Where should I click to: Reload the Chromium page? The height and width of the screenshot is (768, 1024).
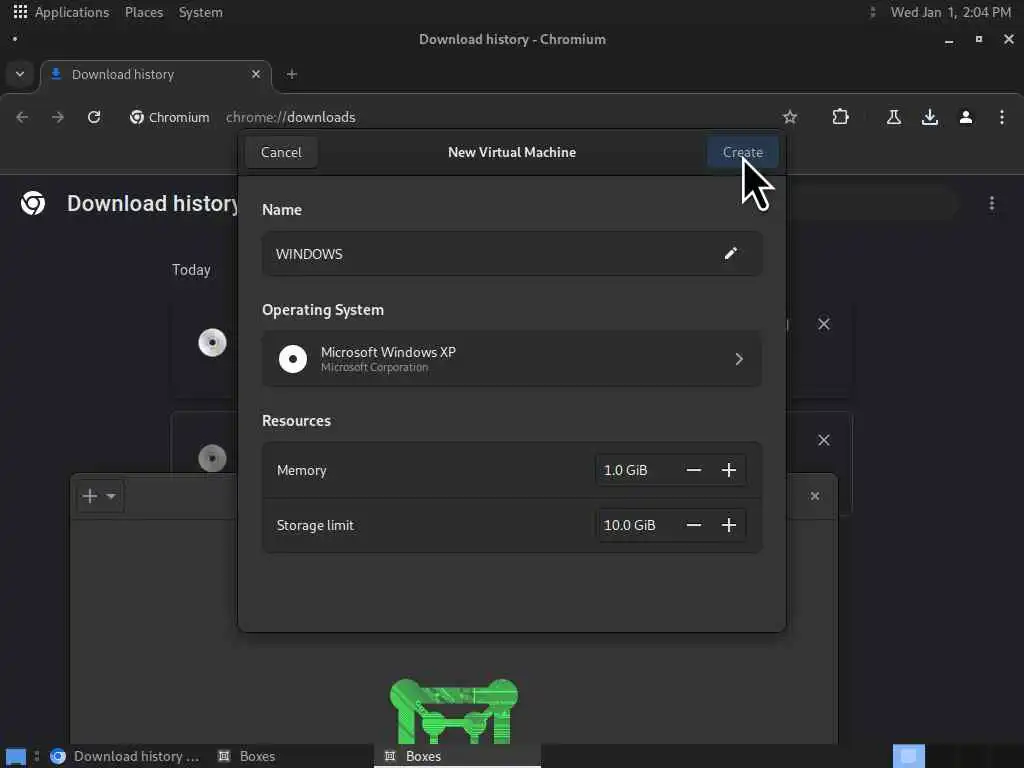[x=94, y=117]
